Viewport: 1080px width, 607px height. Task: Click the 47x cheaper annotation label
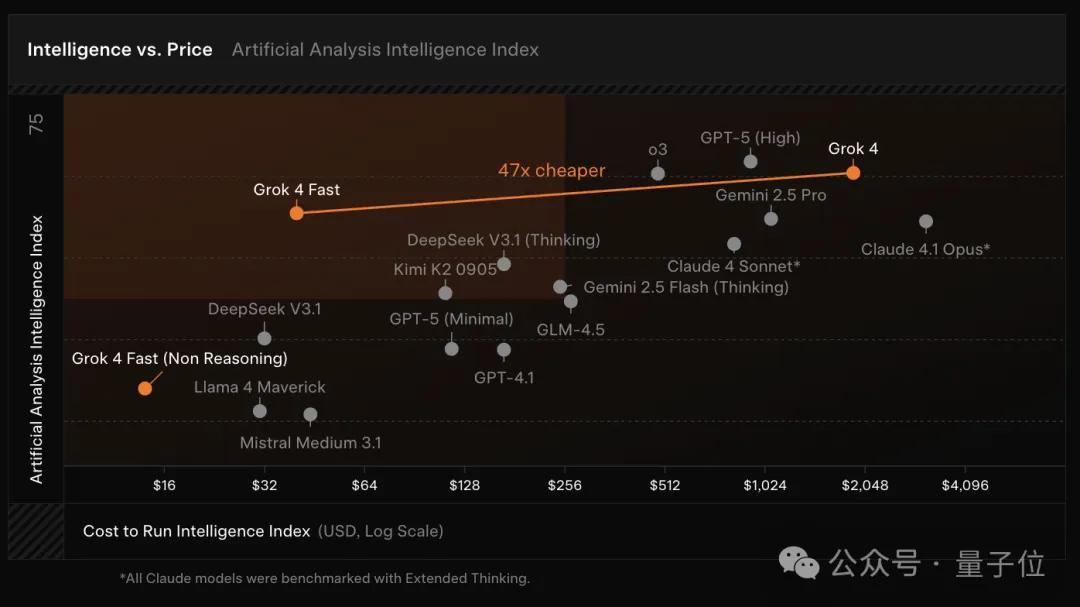click(x=551, y=170)
